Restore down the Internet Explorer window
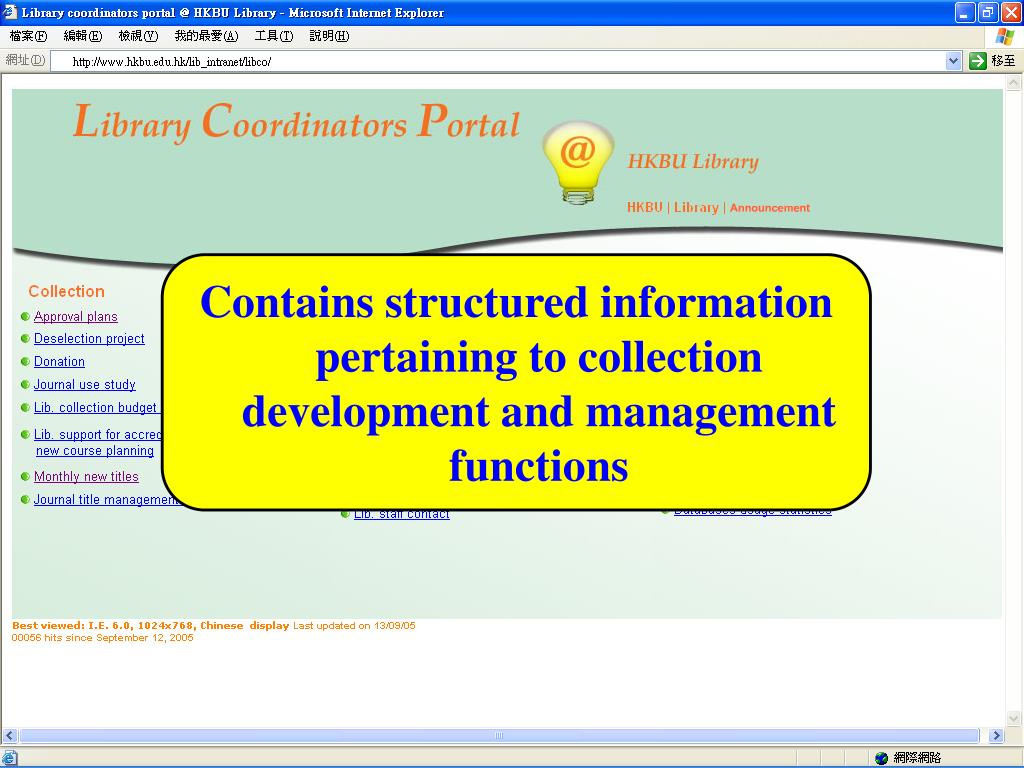The width and height of the screenshot is (1024, 768). pyautogui.click(x=988, y=12)
